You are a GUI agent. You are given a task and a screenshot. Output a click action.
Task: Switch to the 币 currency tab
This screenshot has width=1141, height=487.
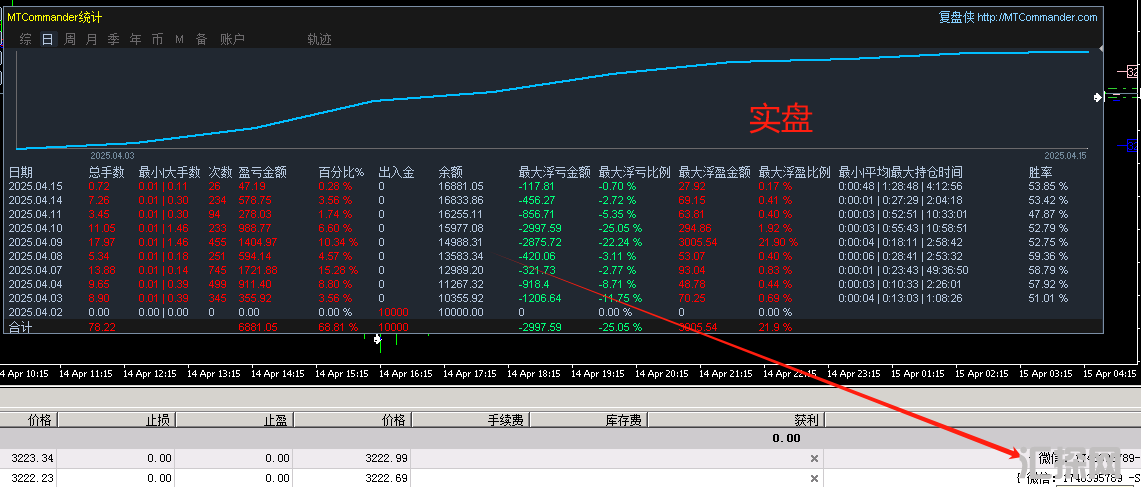[157, 39]
